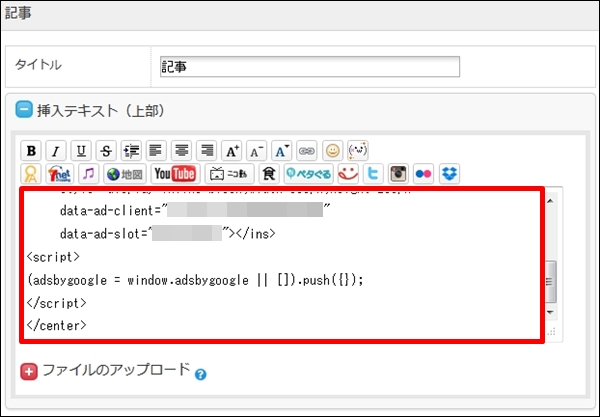Click the textarea scroll down arrow
The height and width of the screenshot is (417, 600).
(550, 312)
